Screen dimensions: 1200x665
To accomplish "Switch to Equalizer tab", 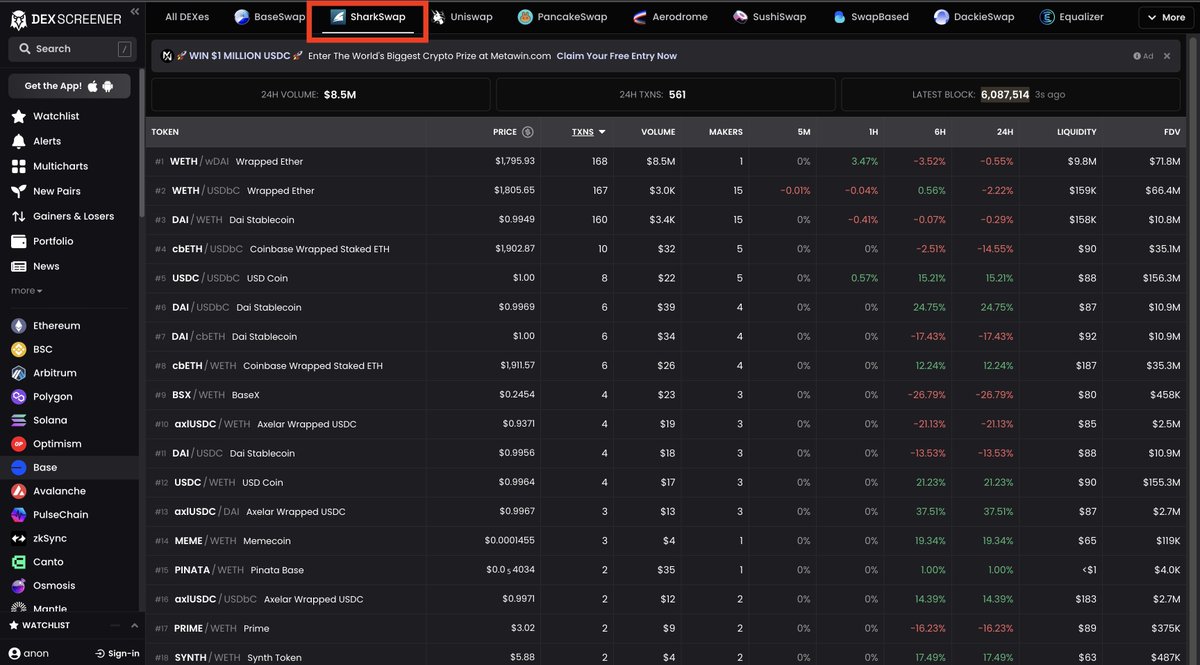I will tap(1072, 17).
